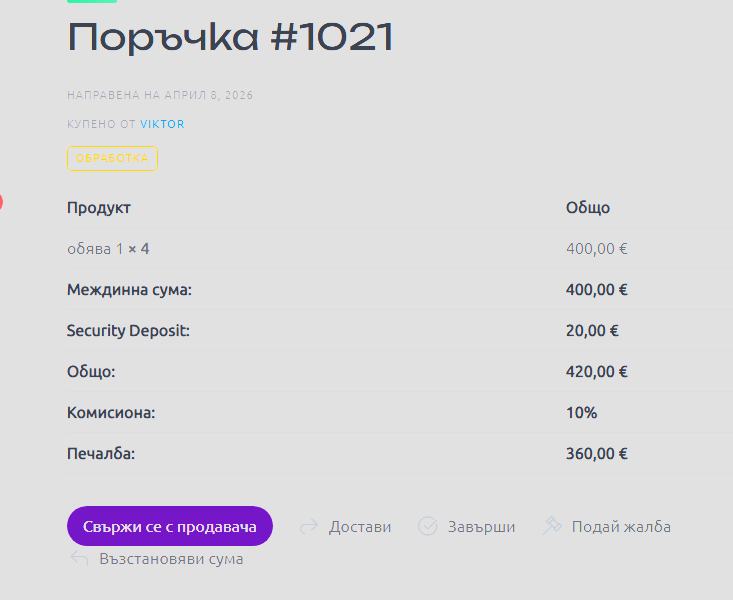Open buyer profile link VIKTOR
Viewport: 733px width, 600px height.
pos(162,124)
